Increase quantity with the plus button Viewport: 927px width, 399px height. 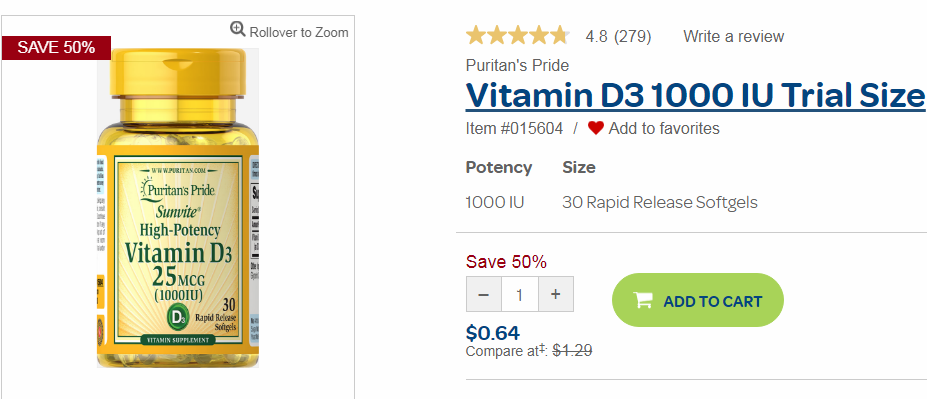(556, 294)
